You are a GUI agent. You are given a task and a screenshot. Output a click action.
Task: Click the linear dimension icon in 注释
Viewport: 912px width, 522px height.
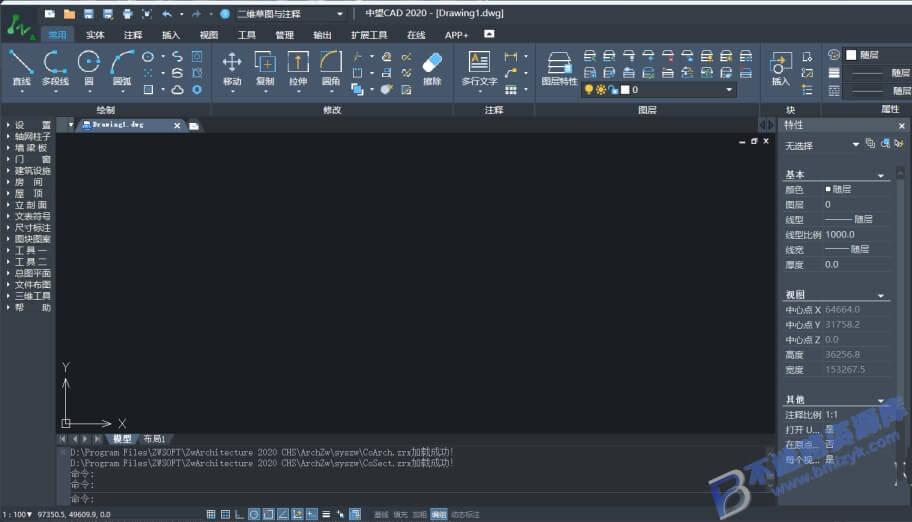(511, 56)
